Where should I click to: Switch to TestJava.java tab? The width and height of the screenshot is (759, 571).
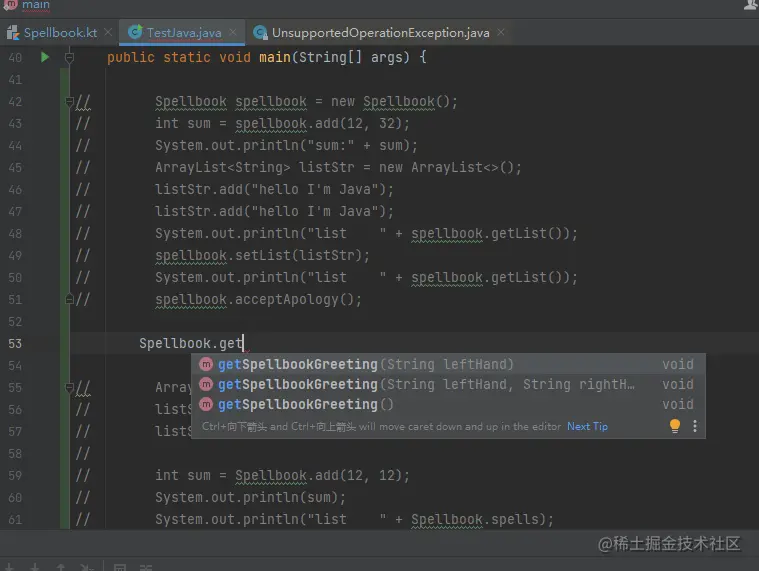click(x=184, y=33)
